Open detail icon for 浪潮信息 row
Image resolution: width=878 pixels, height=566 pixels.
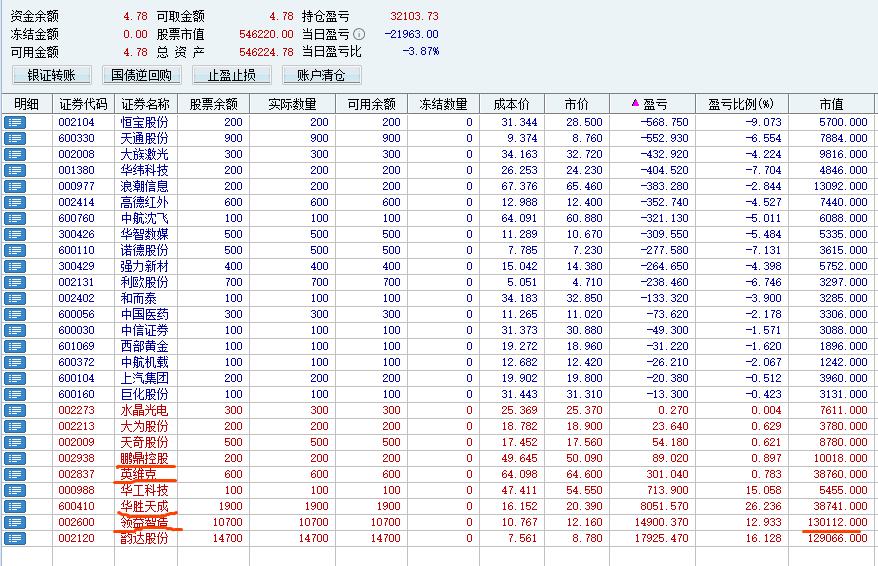coord(15,186)
